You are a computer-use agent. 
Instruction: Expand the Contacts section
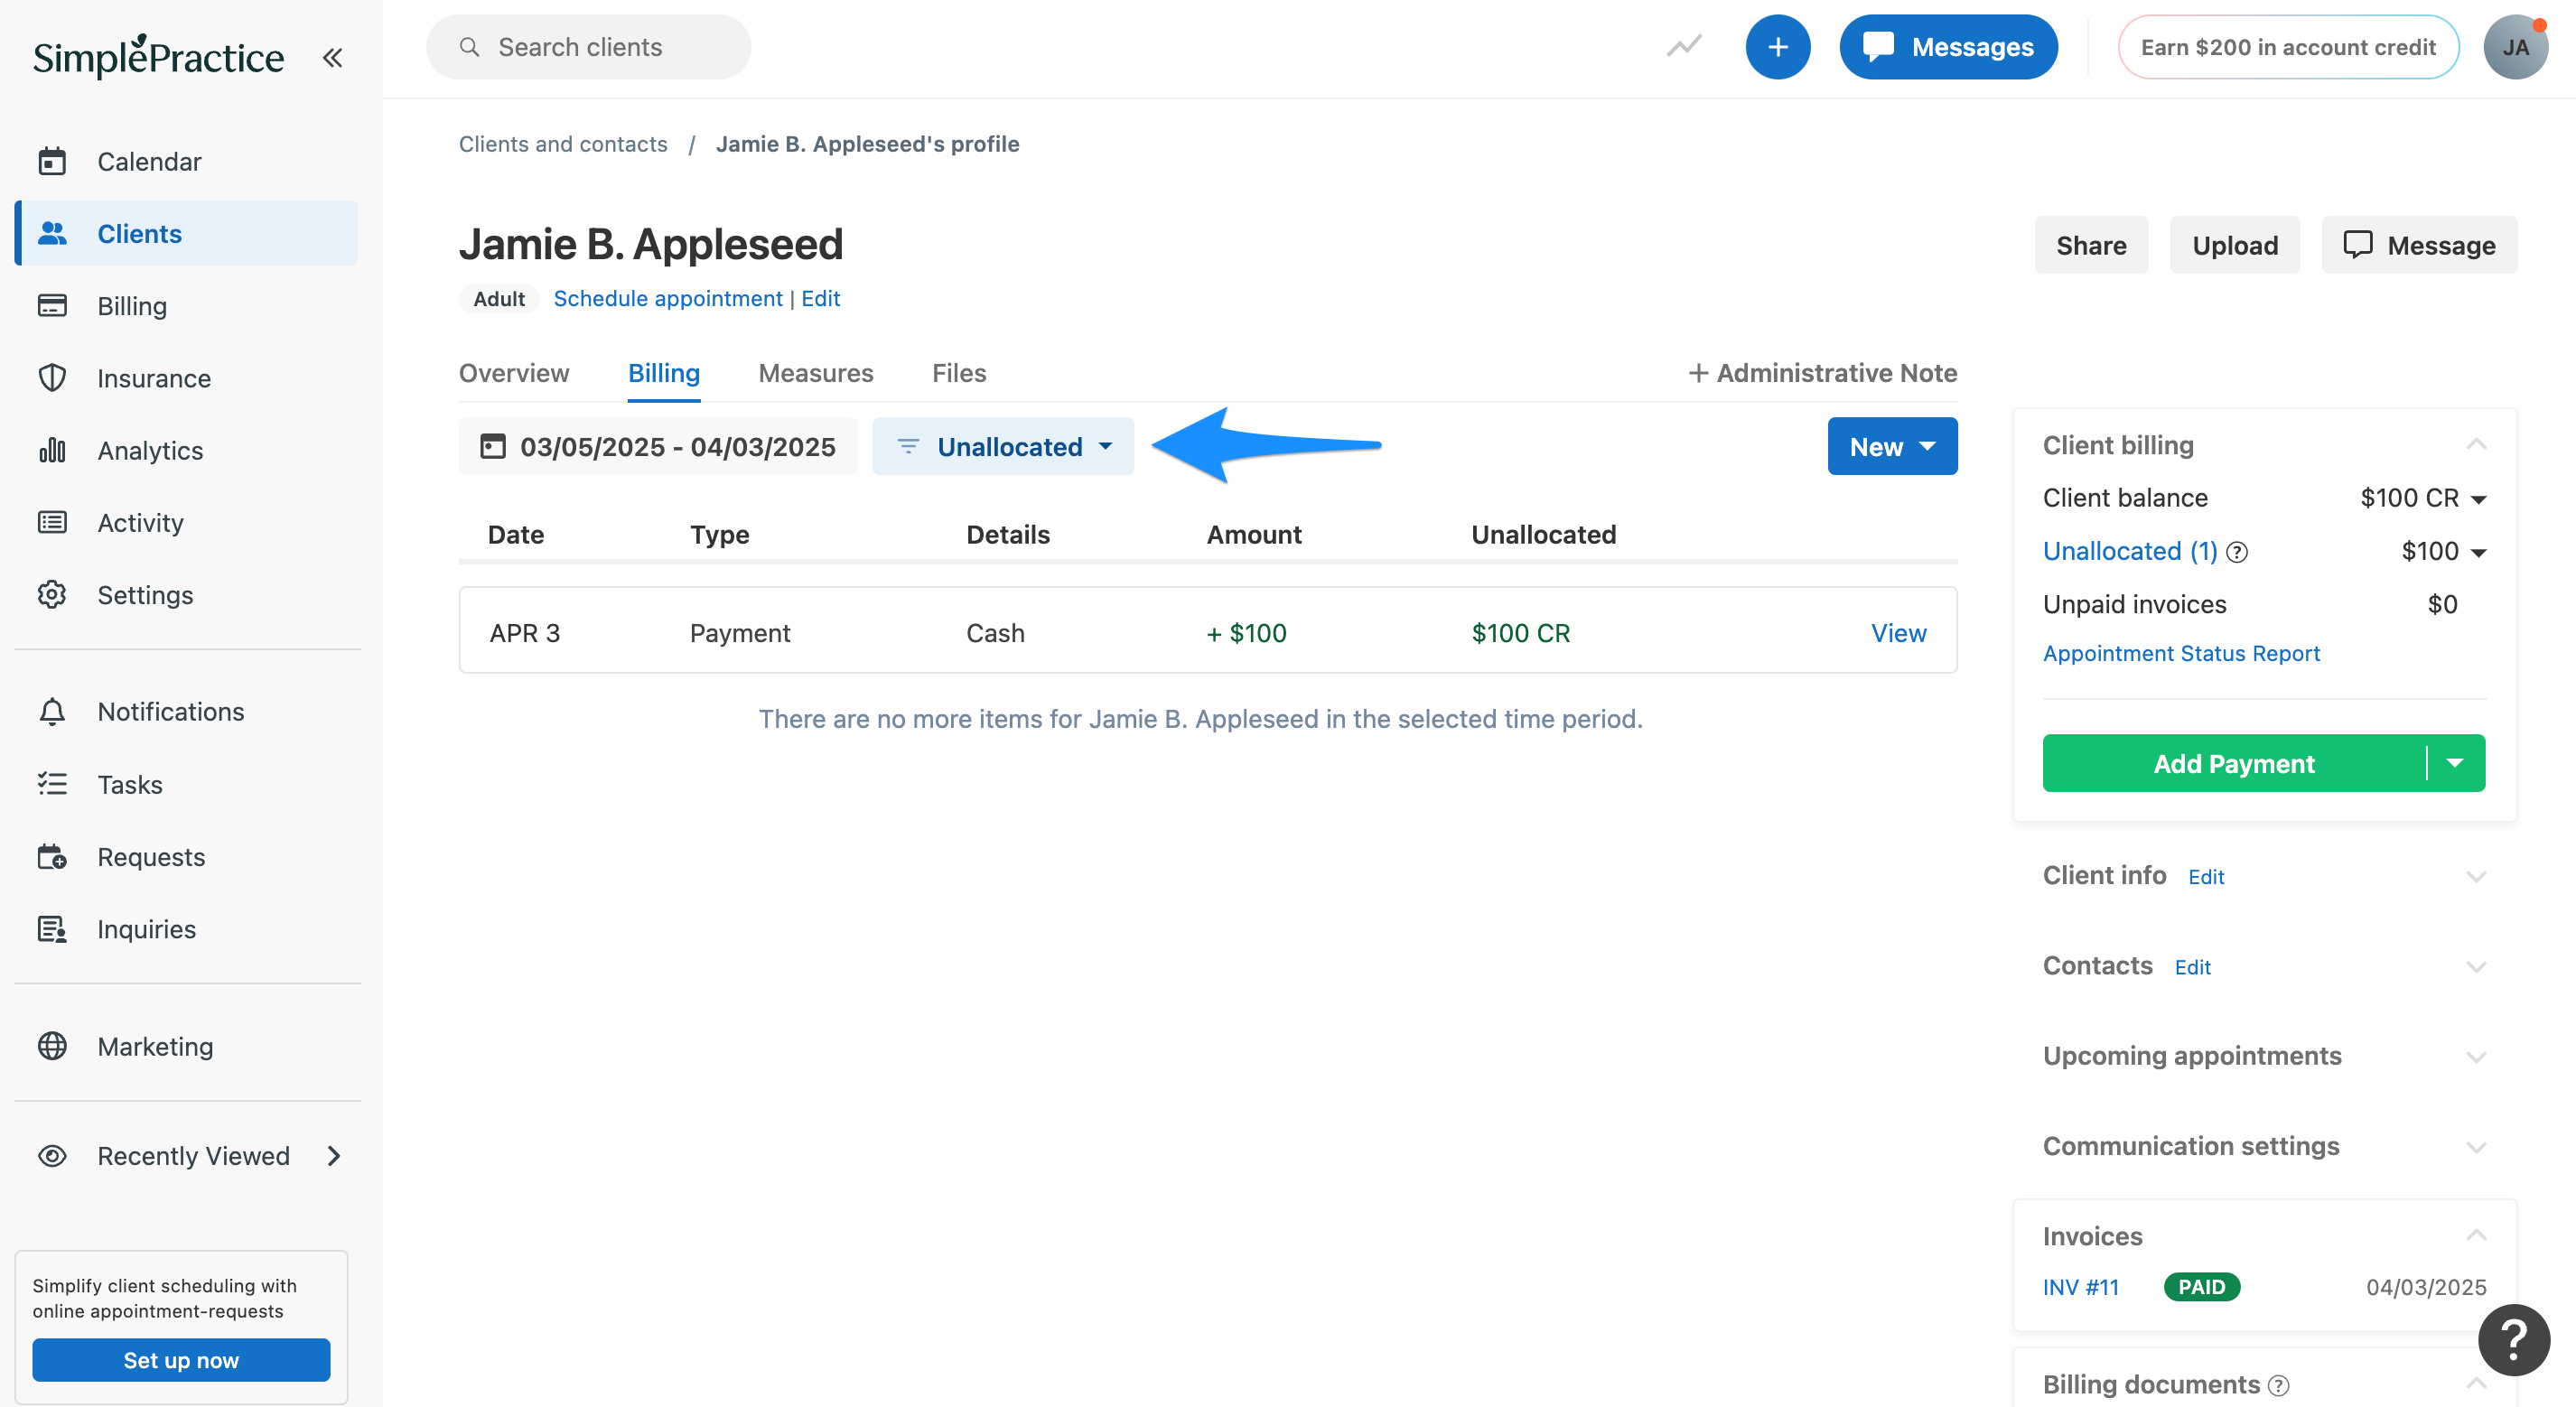pos(2476,966)
